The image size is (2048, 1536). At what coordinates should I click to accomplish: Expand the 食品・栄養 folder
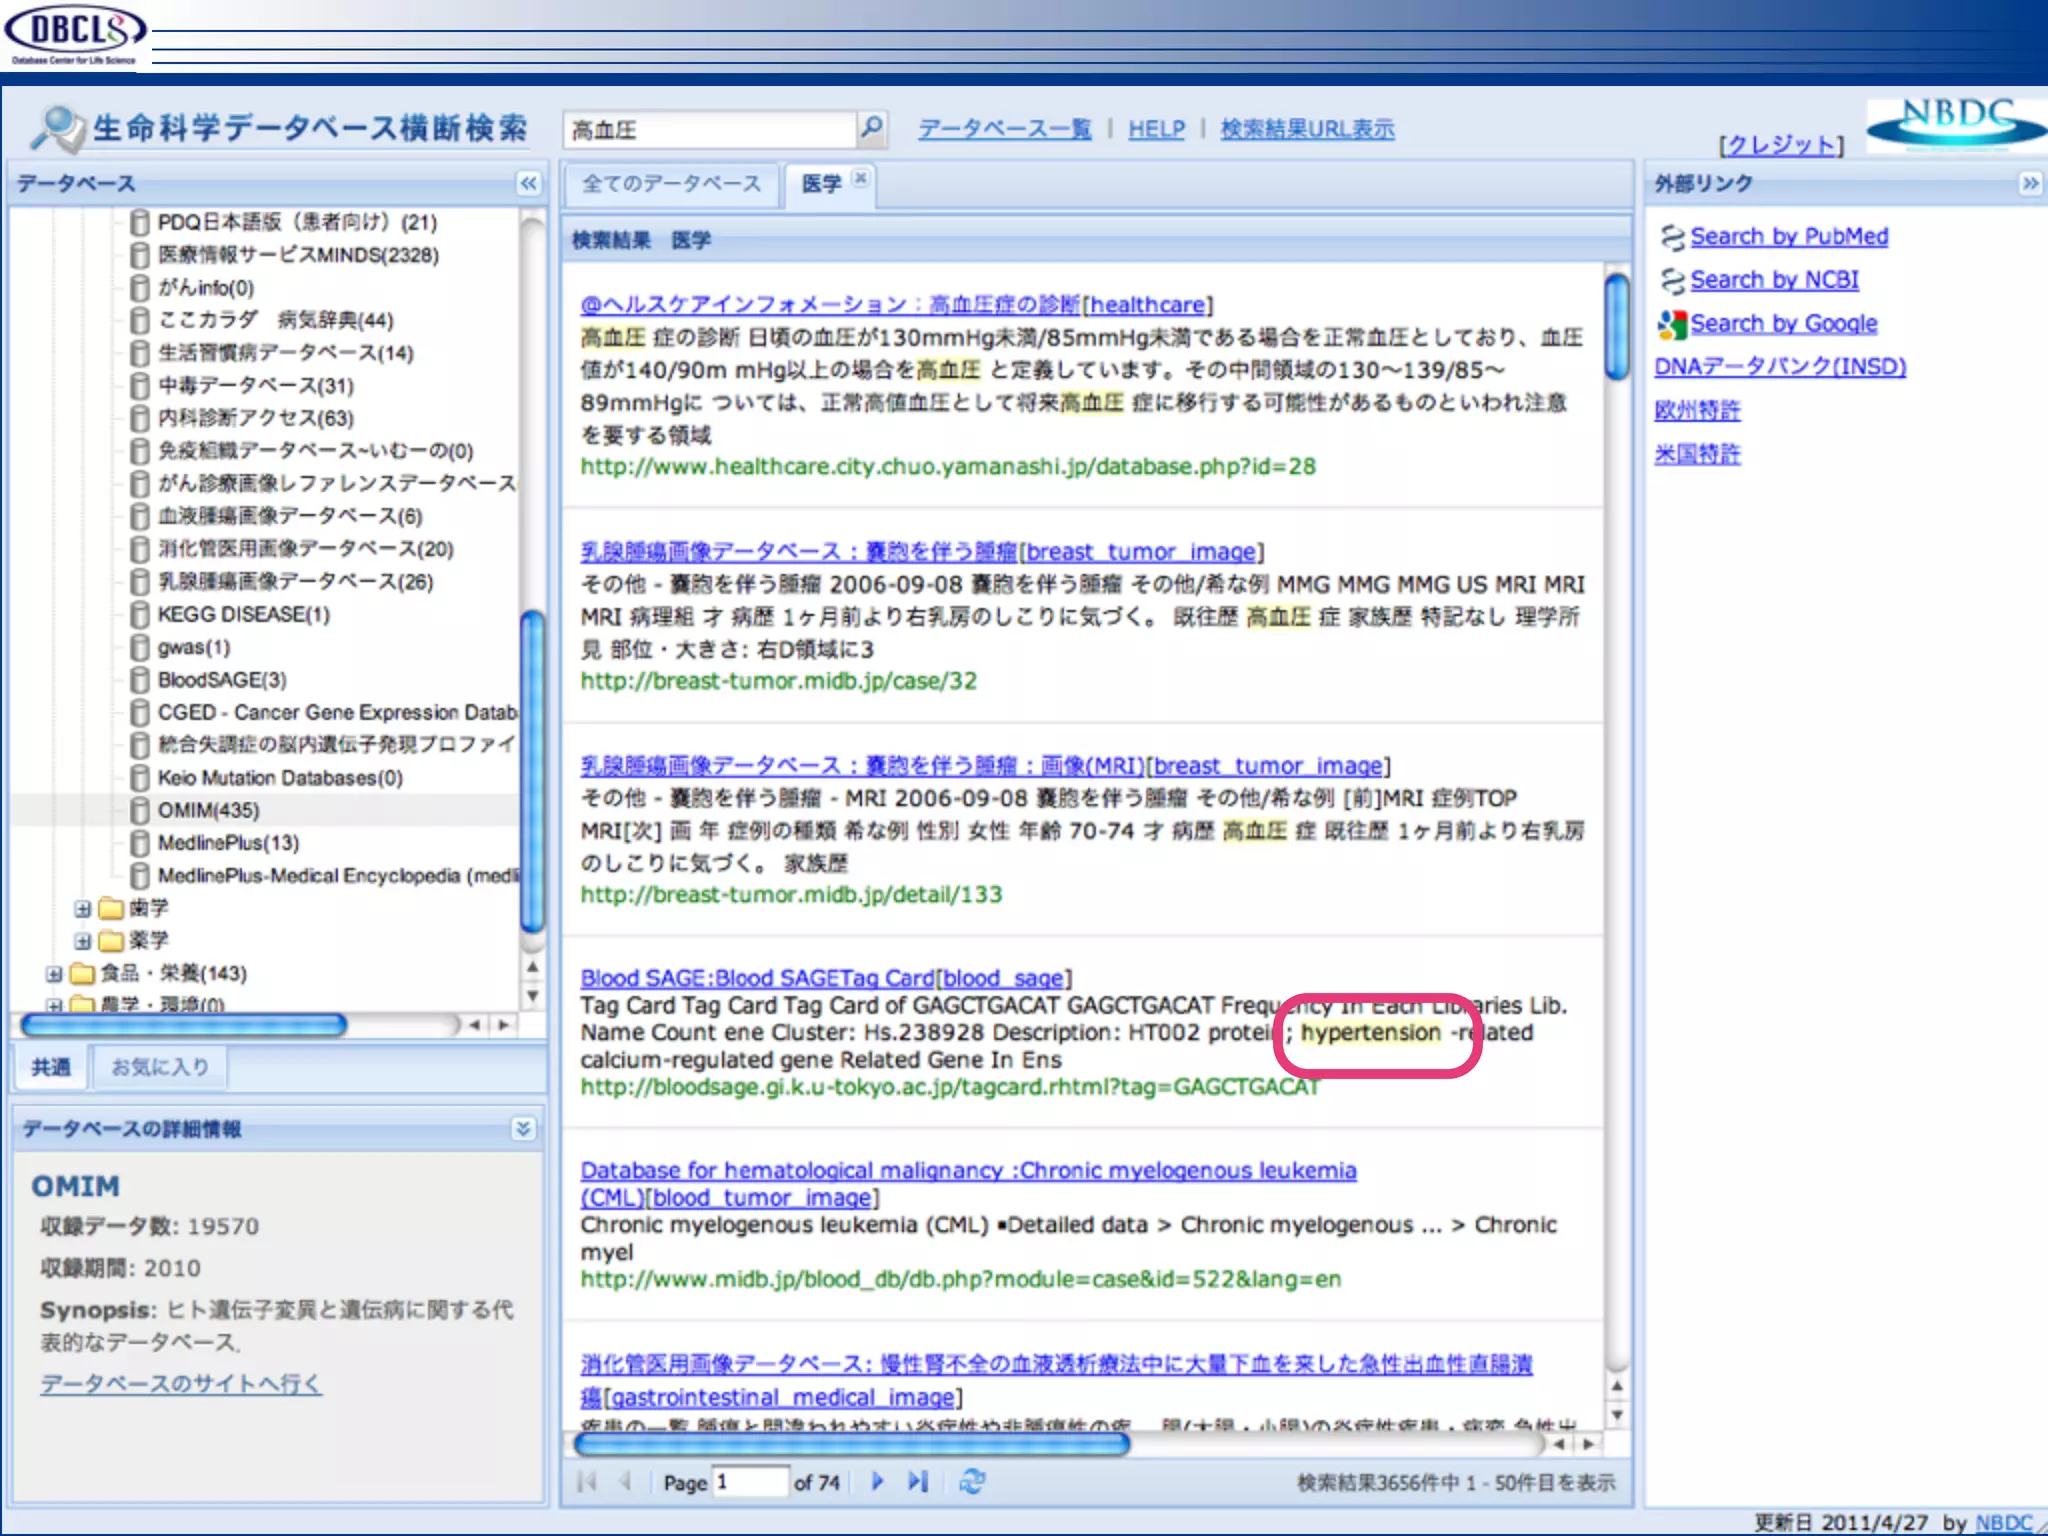(x=55, y=974)
